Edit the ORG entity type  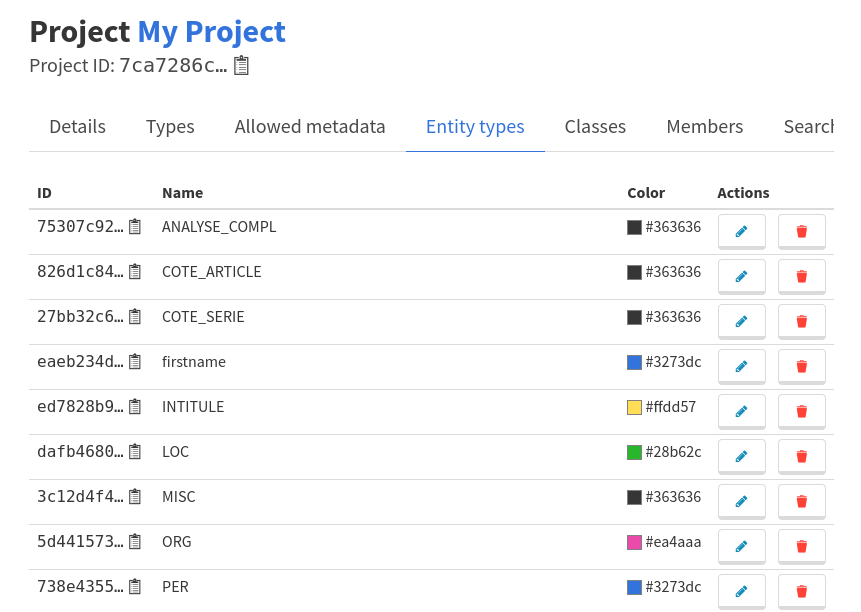tap(741, 546)
